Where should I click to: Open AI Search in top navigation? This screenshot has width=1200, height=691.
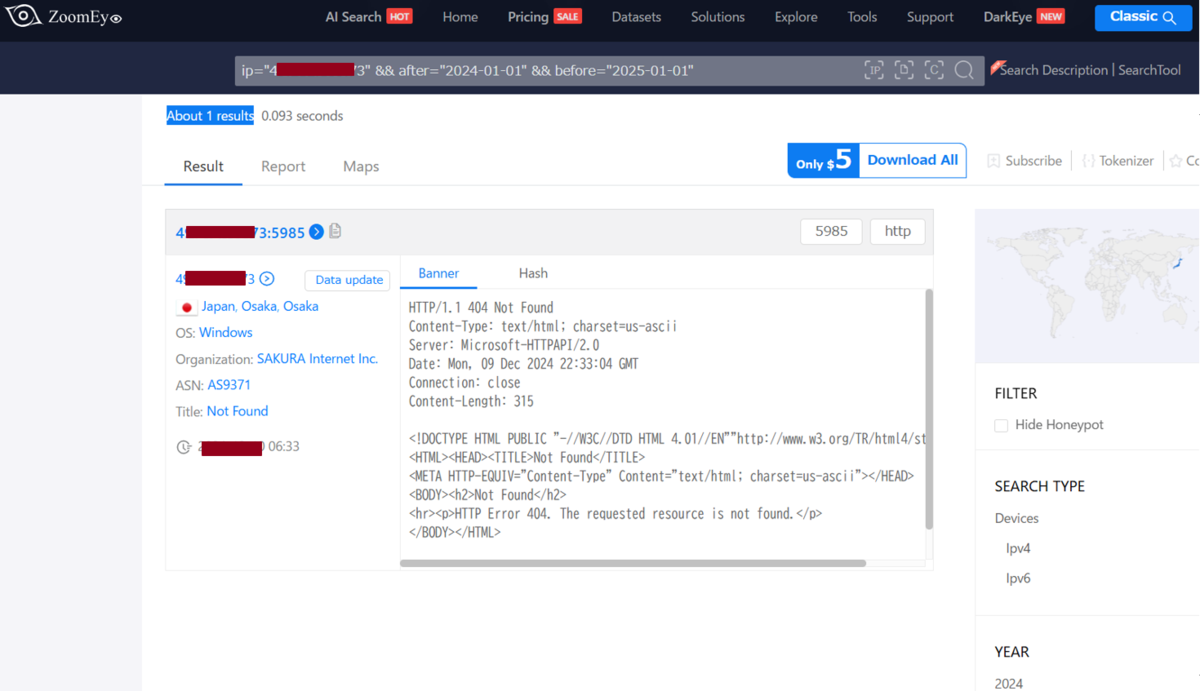pyautogui.click(x=353, y=17)
